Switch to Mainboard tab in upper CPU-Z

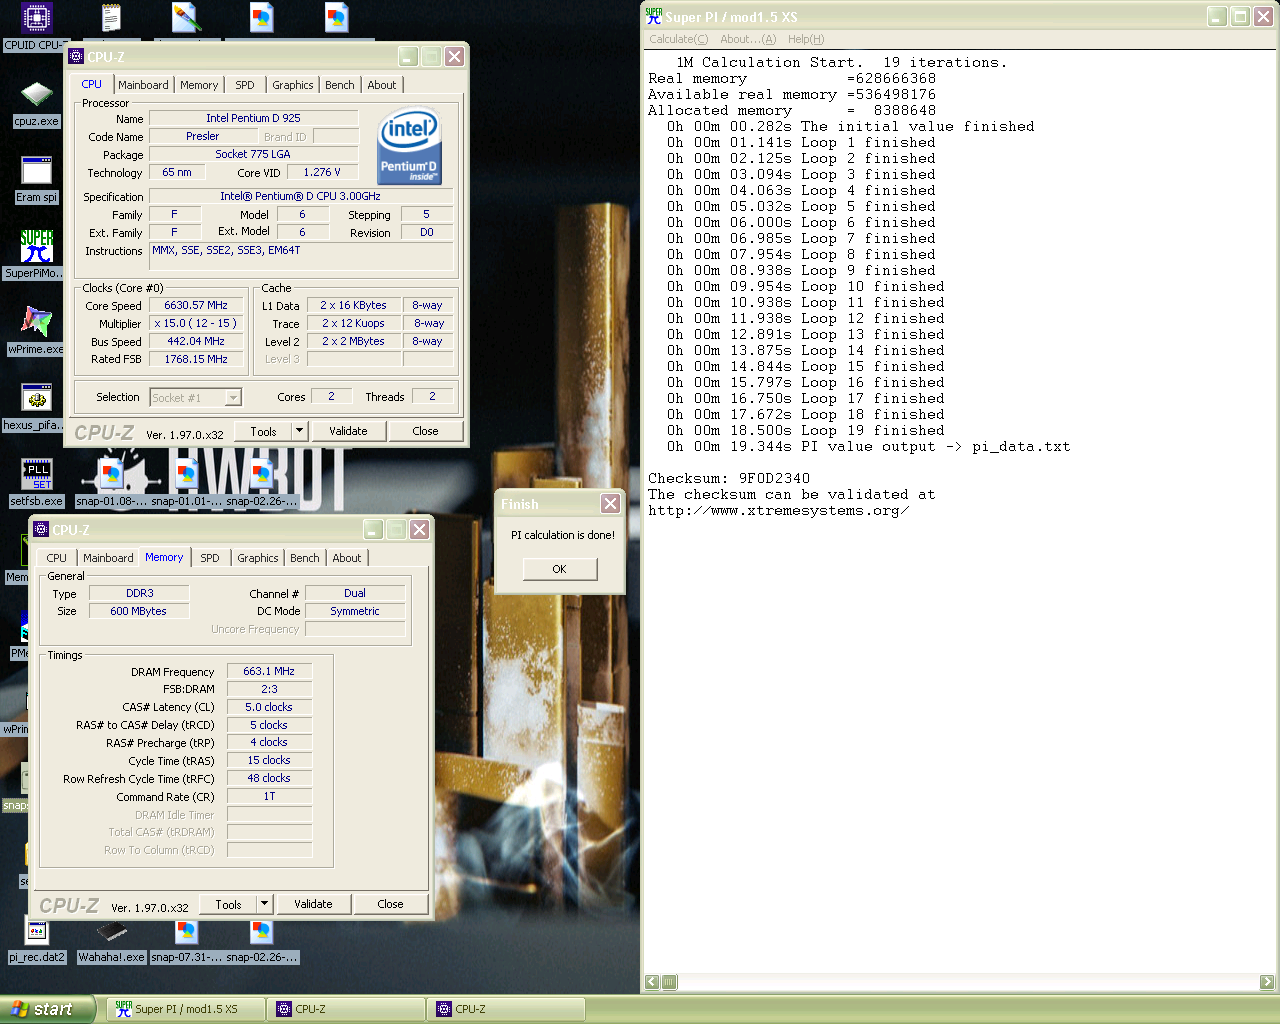[x=143, y=85]
